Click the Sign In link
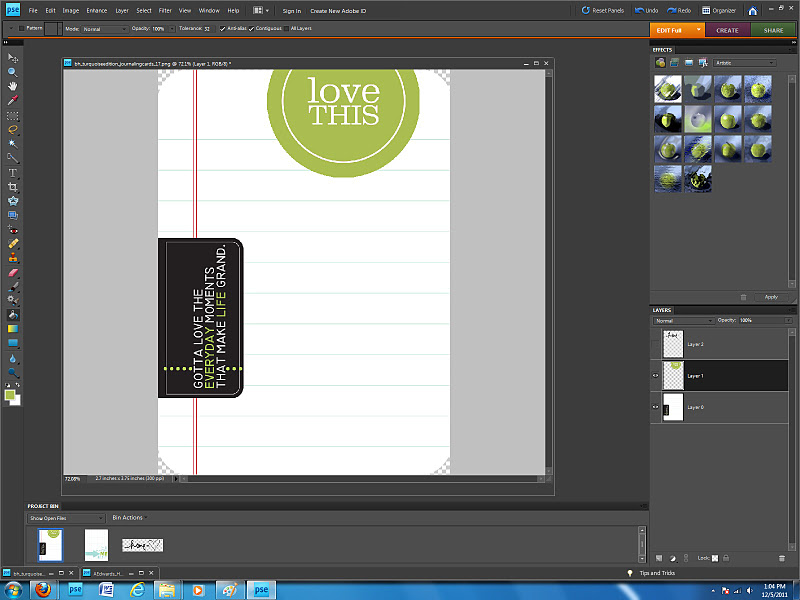This screenshot has width=800, height=600. click(291, 10)
